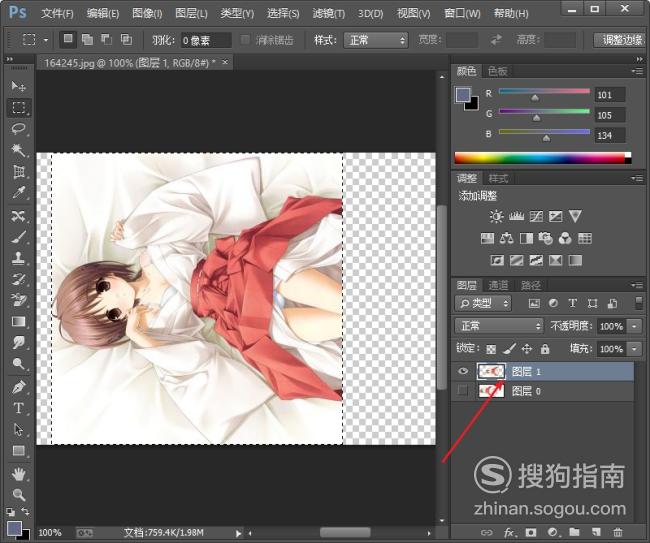Select the Type tool
Image resolution: width=650 pixels, height=543 pixels.
18,408
